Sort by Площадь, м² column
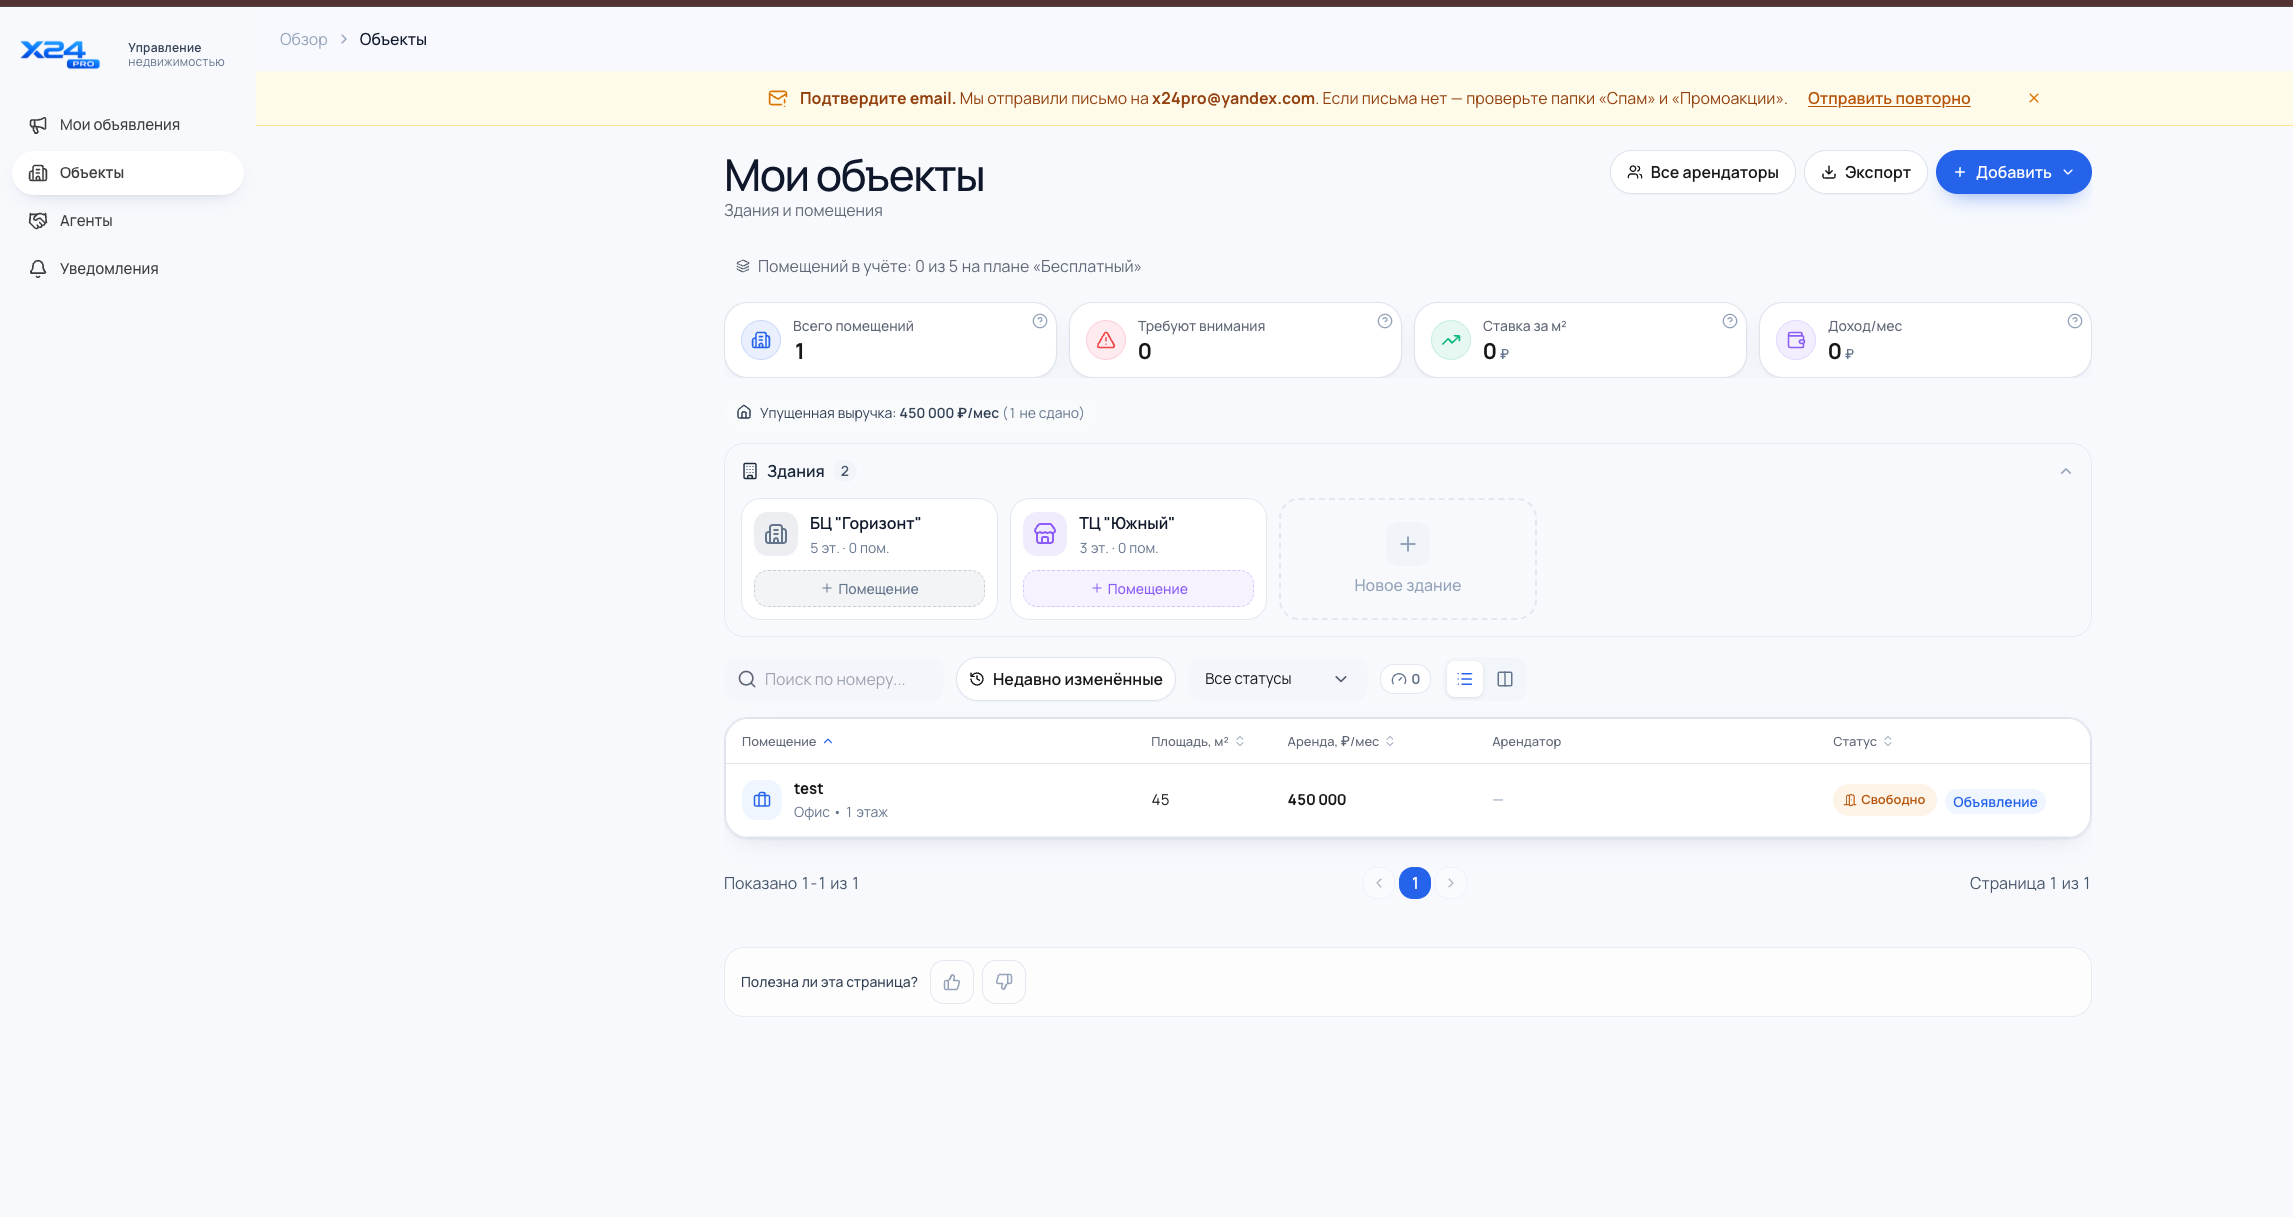This screenshot has height=1217, width=2293. [1196, 741]
